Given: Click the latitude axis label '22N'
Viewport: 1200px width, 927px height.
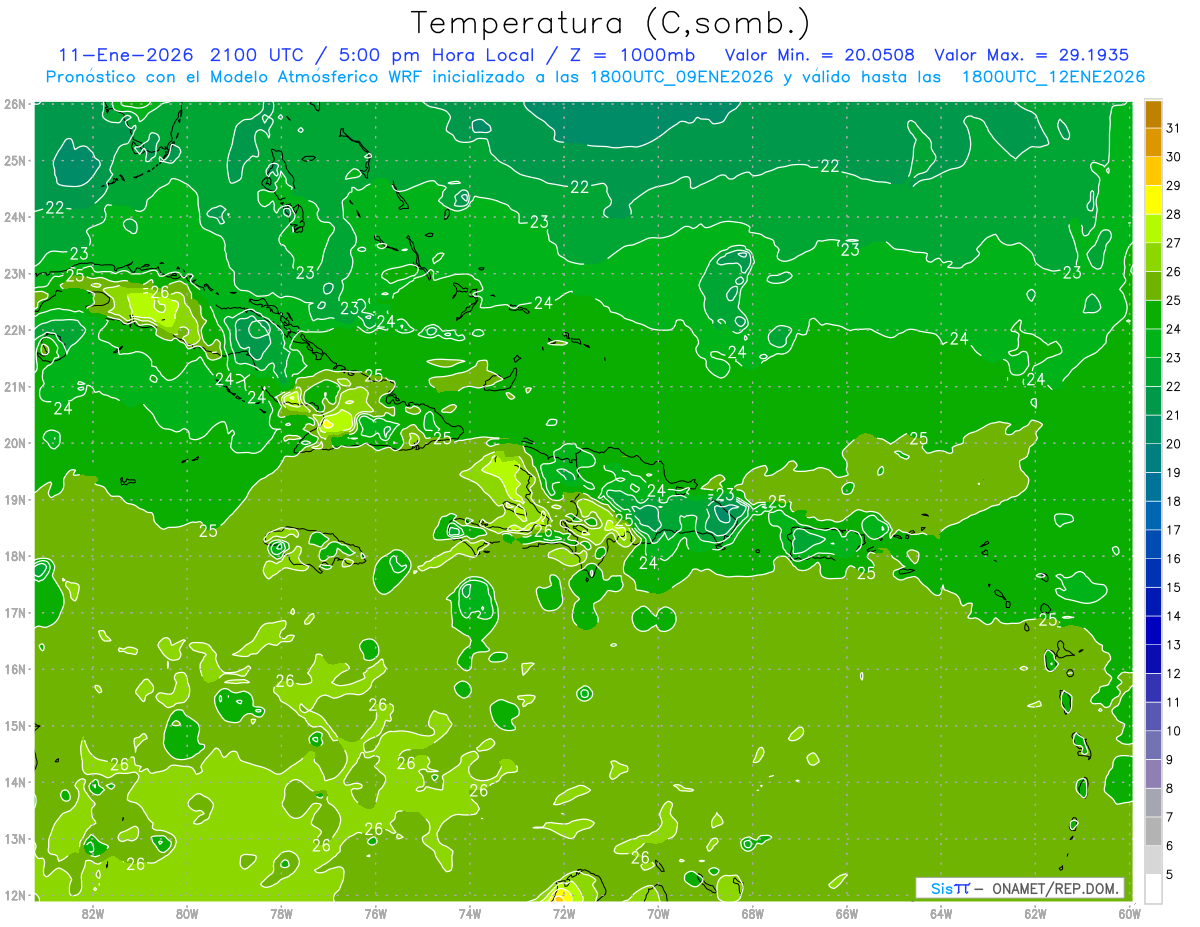Looking at the screenshot, I should 15,330.
